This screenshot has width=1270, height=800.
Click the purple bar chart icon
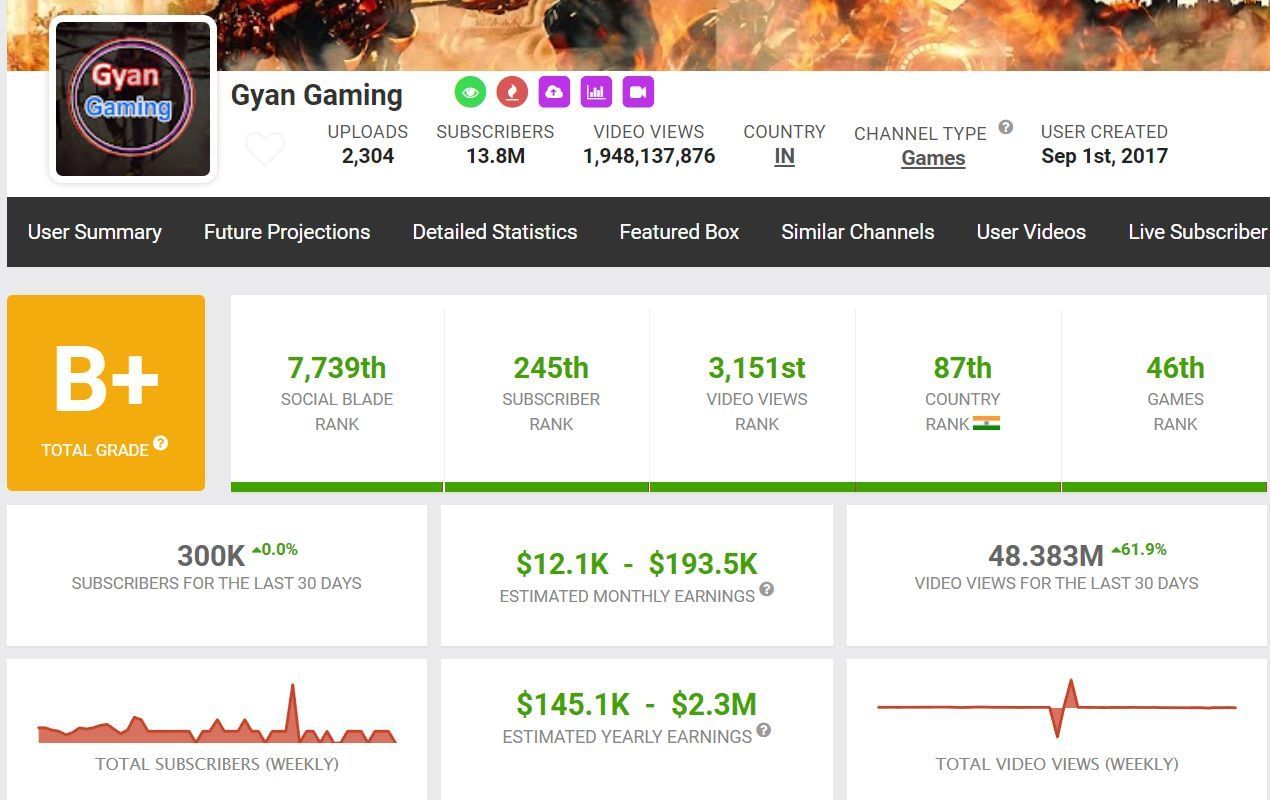[x=596, y=93]
